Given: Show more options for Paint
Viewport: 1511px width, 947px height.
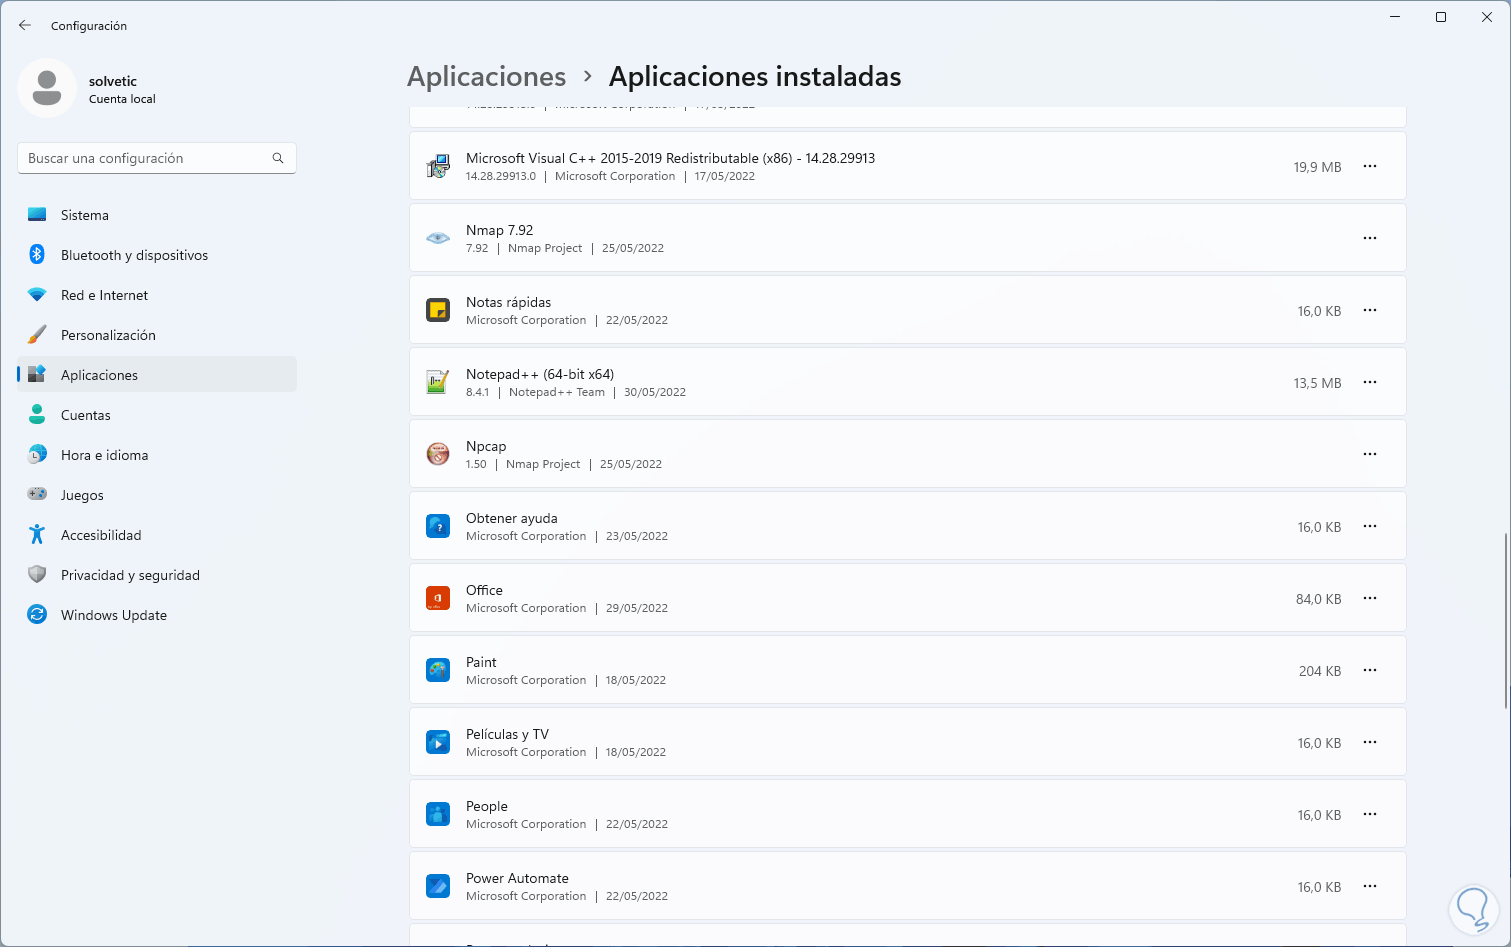Looking at the screenshot, I should 1370,670.
